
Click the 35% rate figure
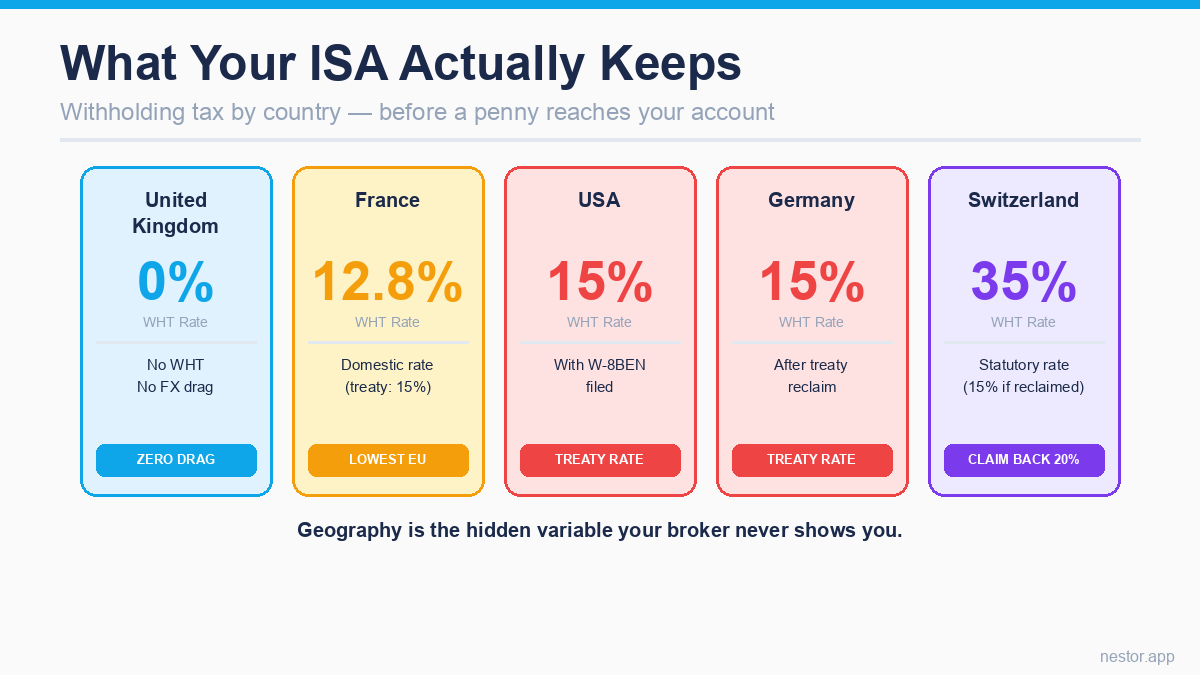(x=1024, y=281)
